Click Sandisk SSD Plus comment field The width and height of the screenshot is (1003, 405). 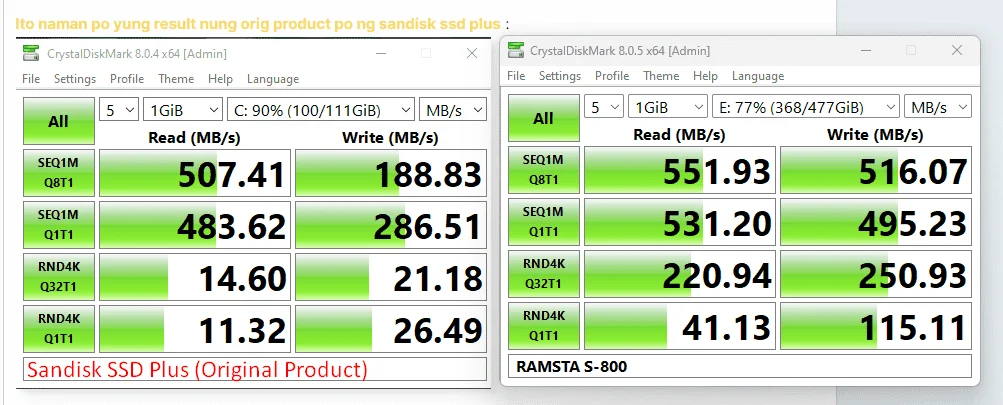(x=255, y=369)
